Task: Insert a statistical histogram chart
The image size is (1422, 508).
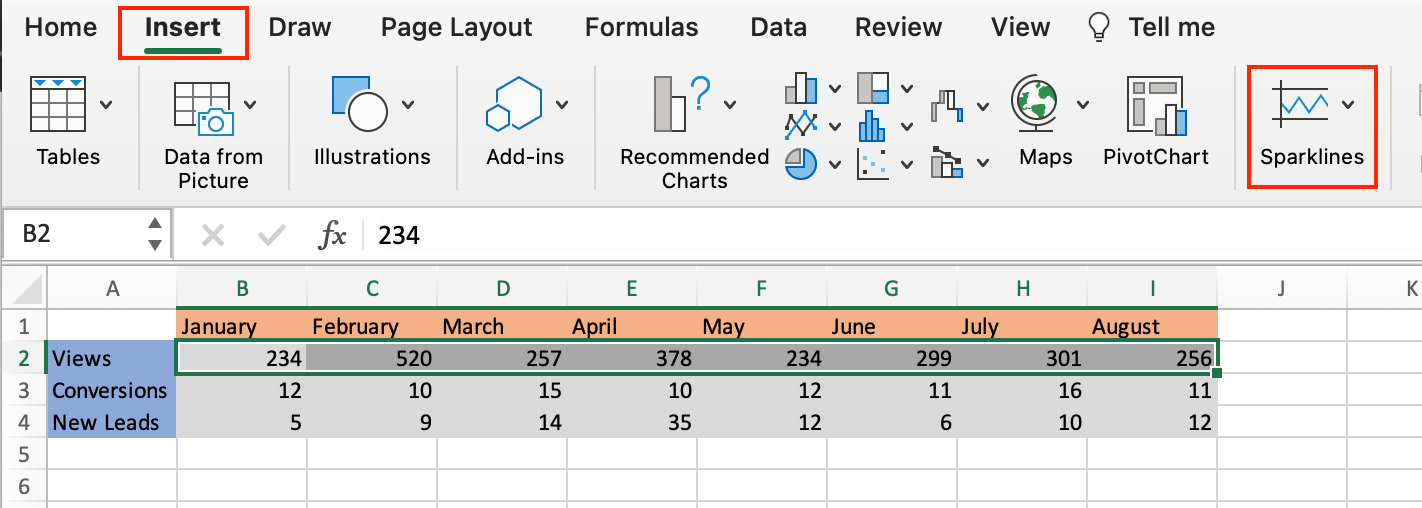Action: (x=873, y=126)
